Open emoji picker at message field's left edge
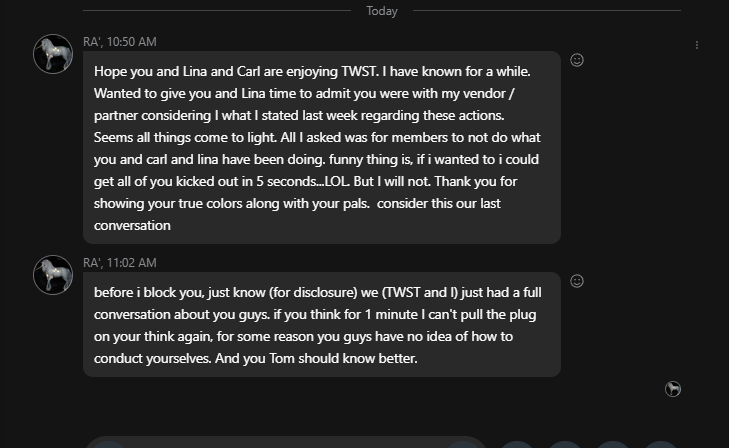This screenshot has height=448, width=729. coord(109,445)
